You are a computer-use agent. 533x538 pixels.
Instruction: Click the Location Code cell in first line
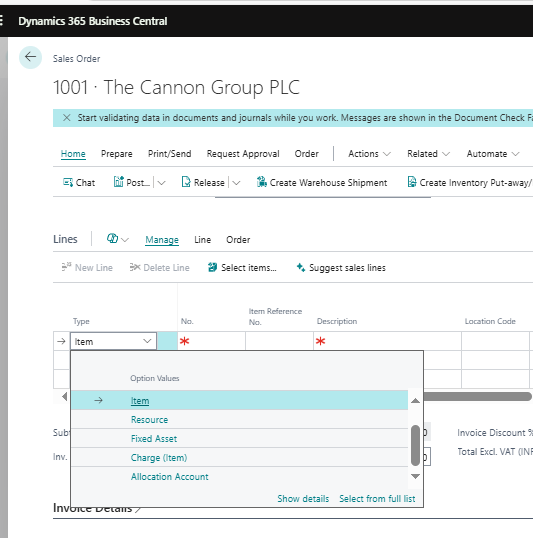[x=495, y=341]
